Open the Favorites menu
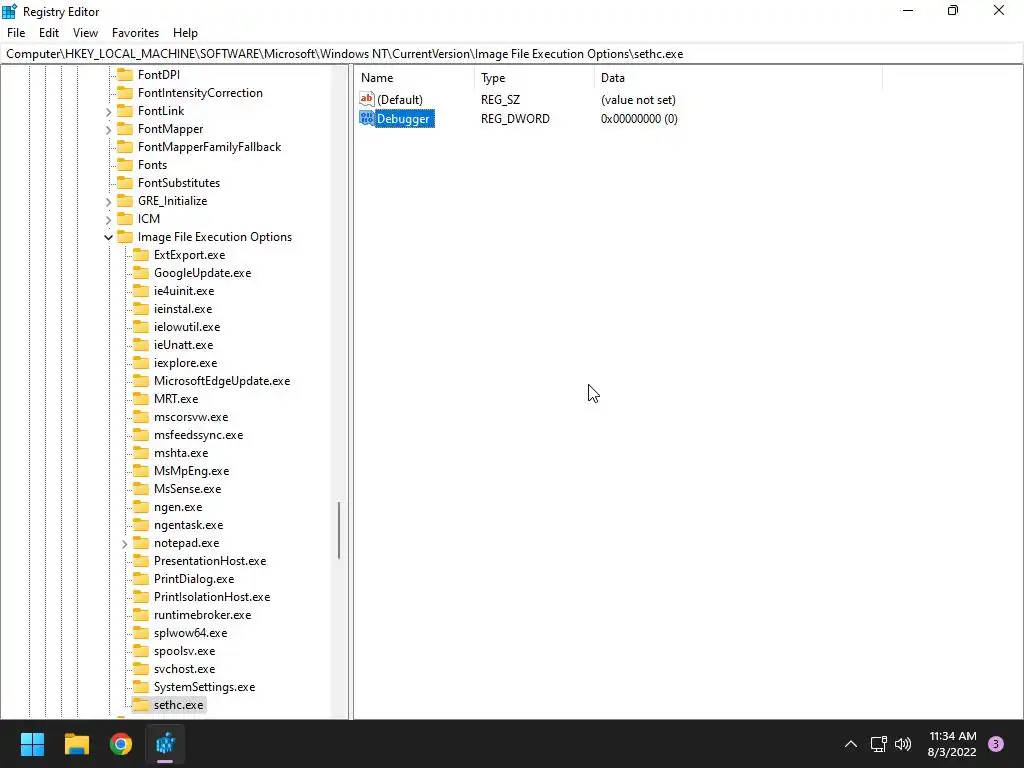1024x768 pixels. [135, 33]
